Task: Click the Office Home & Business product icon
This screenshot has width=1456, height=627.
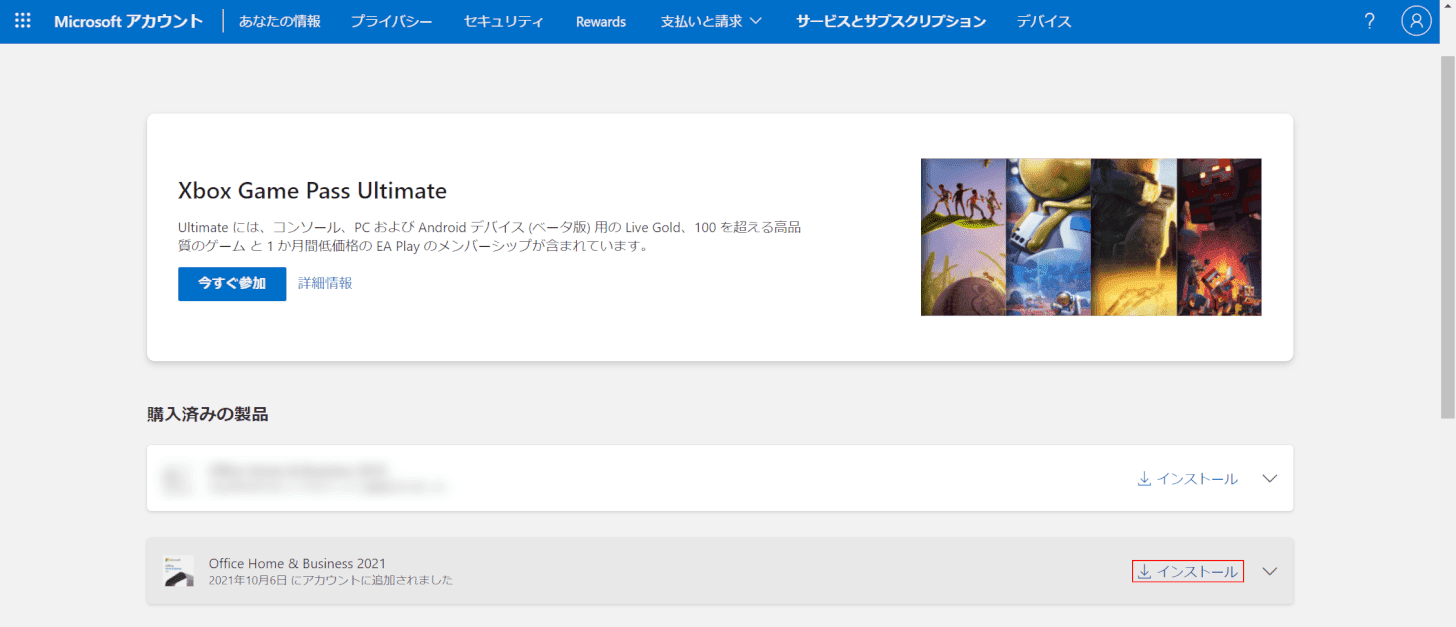Action: click(179, 571)
